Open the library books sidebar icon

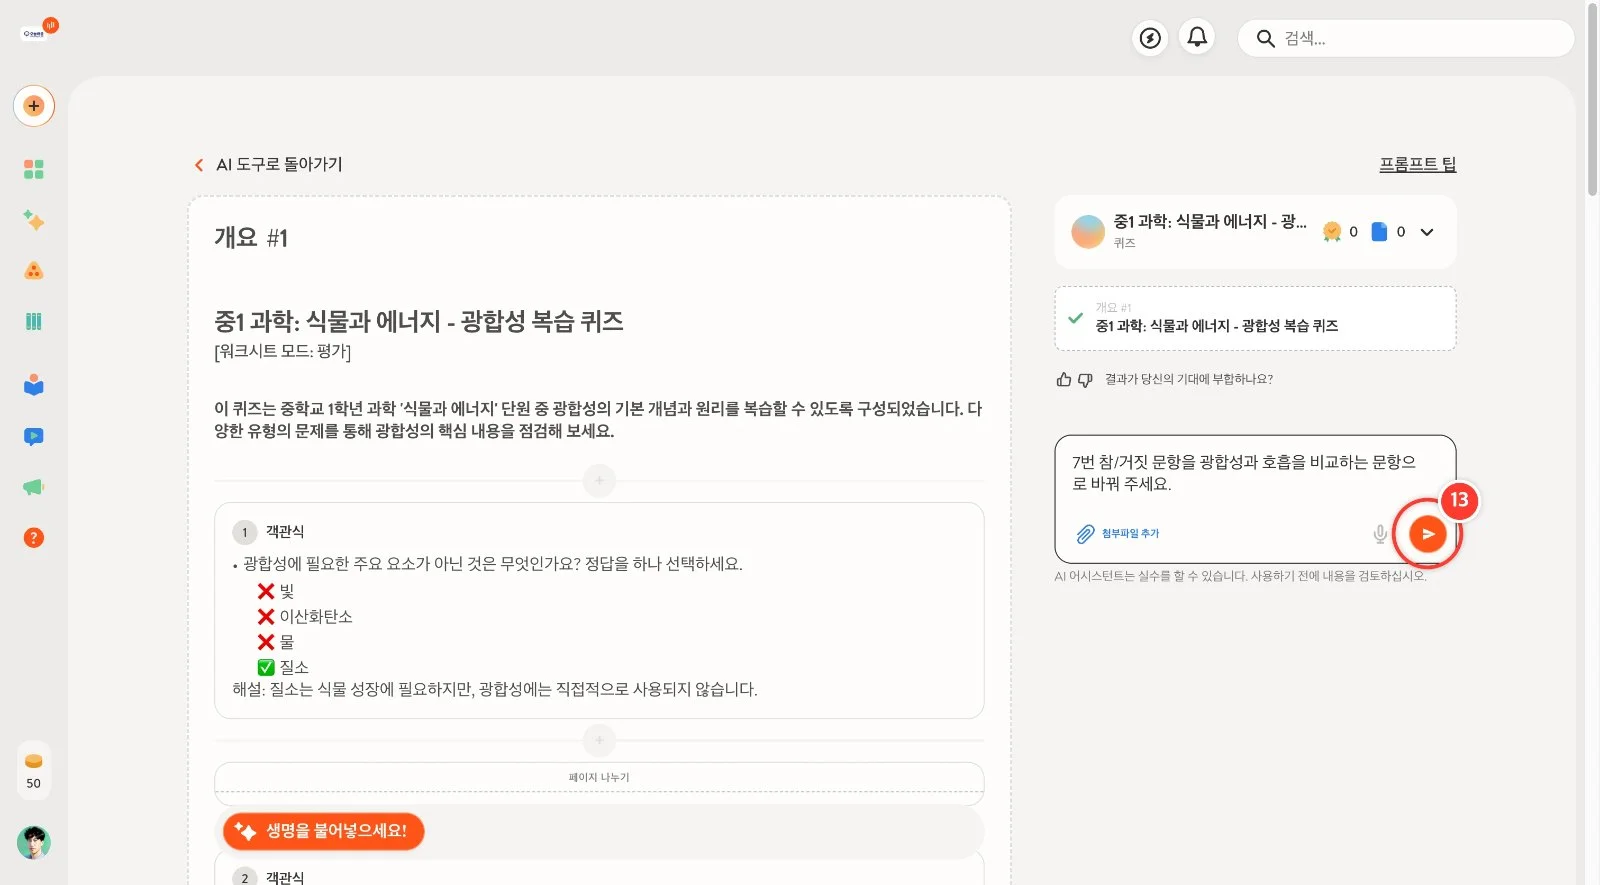click(x=34, y=321)
